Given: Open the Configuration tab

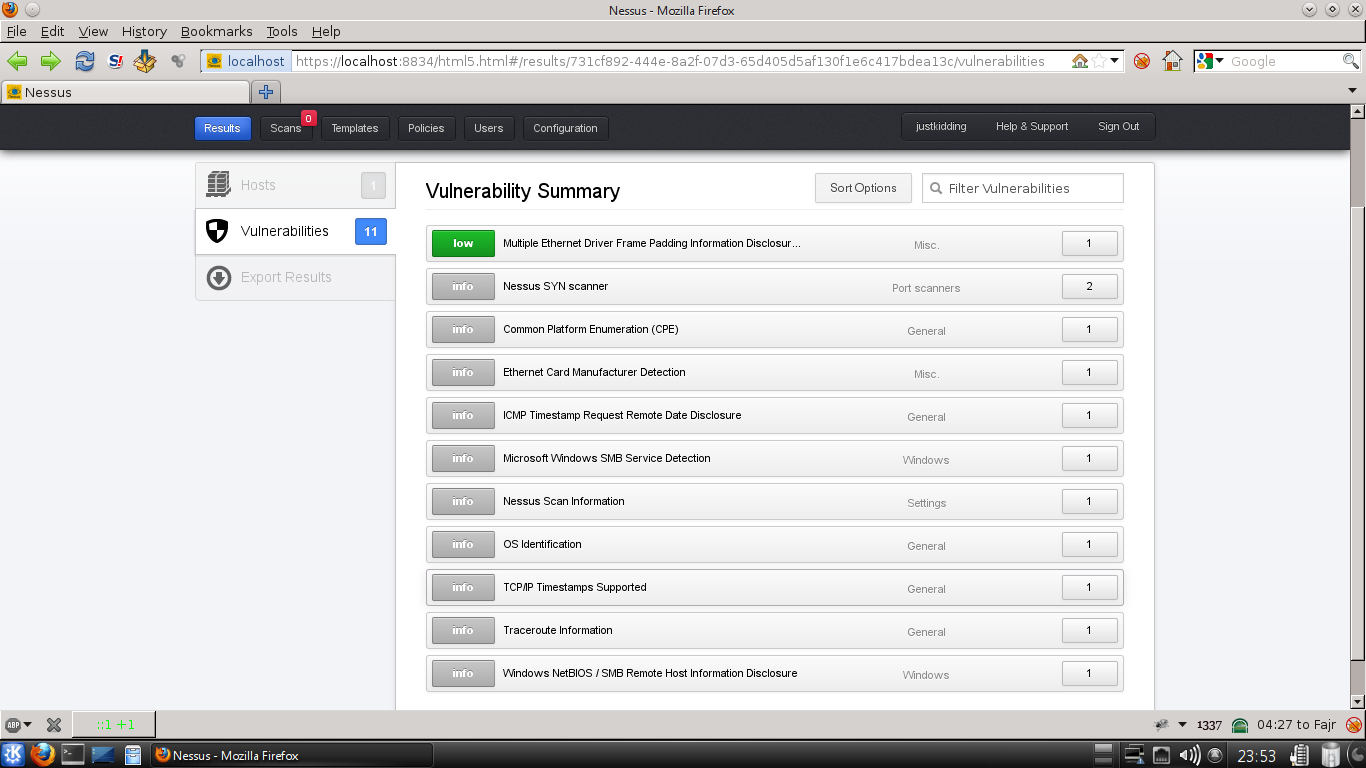Looking at the screenshot, I should point(565,128).
